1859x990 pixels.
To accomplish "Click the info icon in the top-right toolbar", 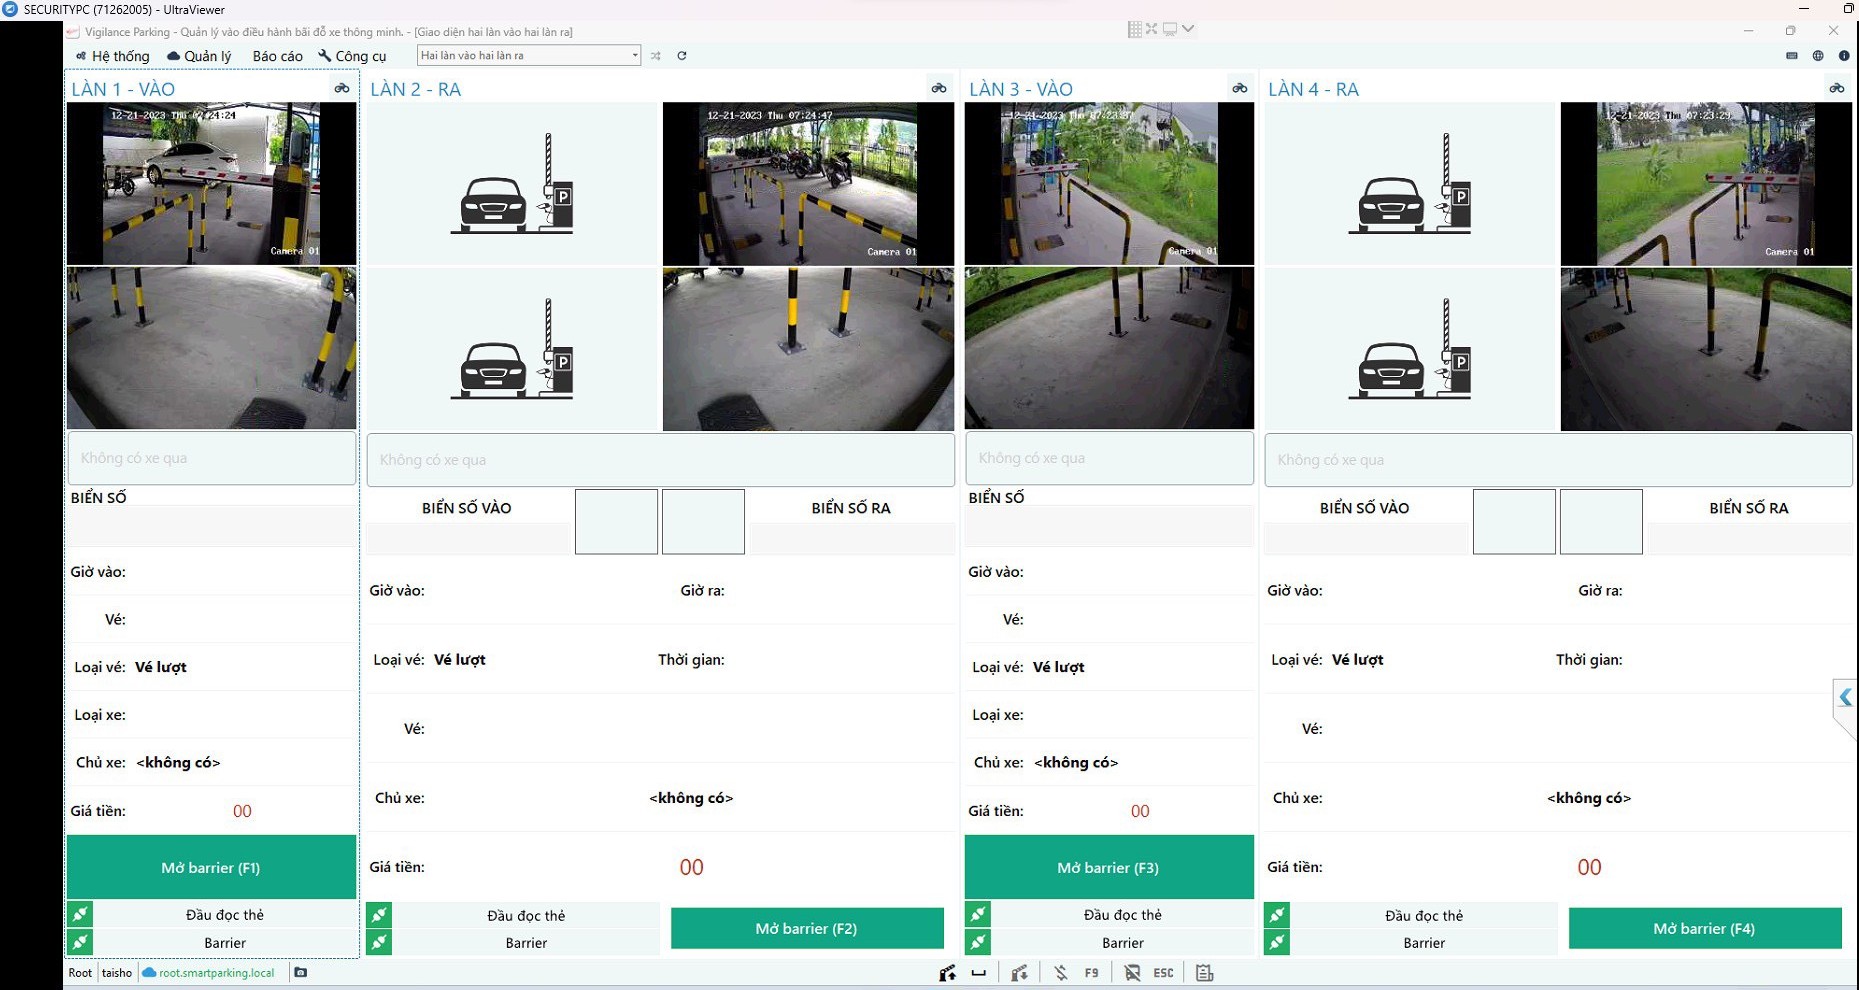I will [1844, 56].
